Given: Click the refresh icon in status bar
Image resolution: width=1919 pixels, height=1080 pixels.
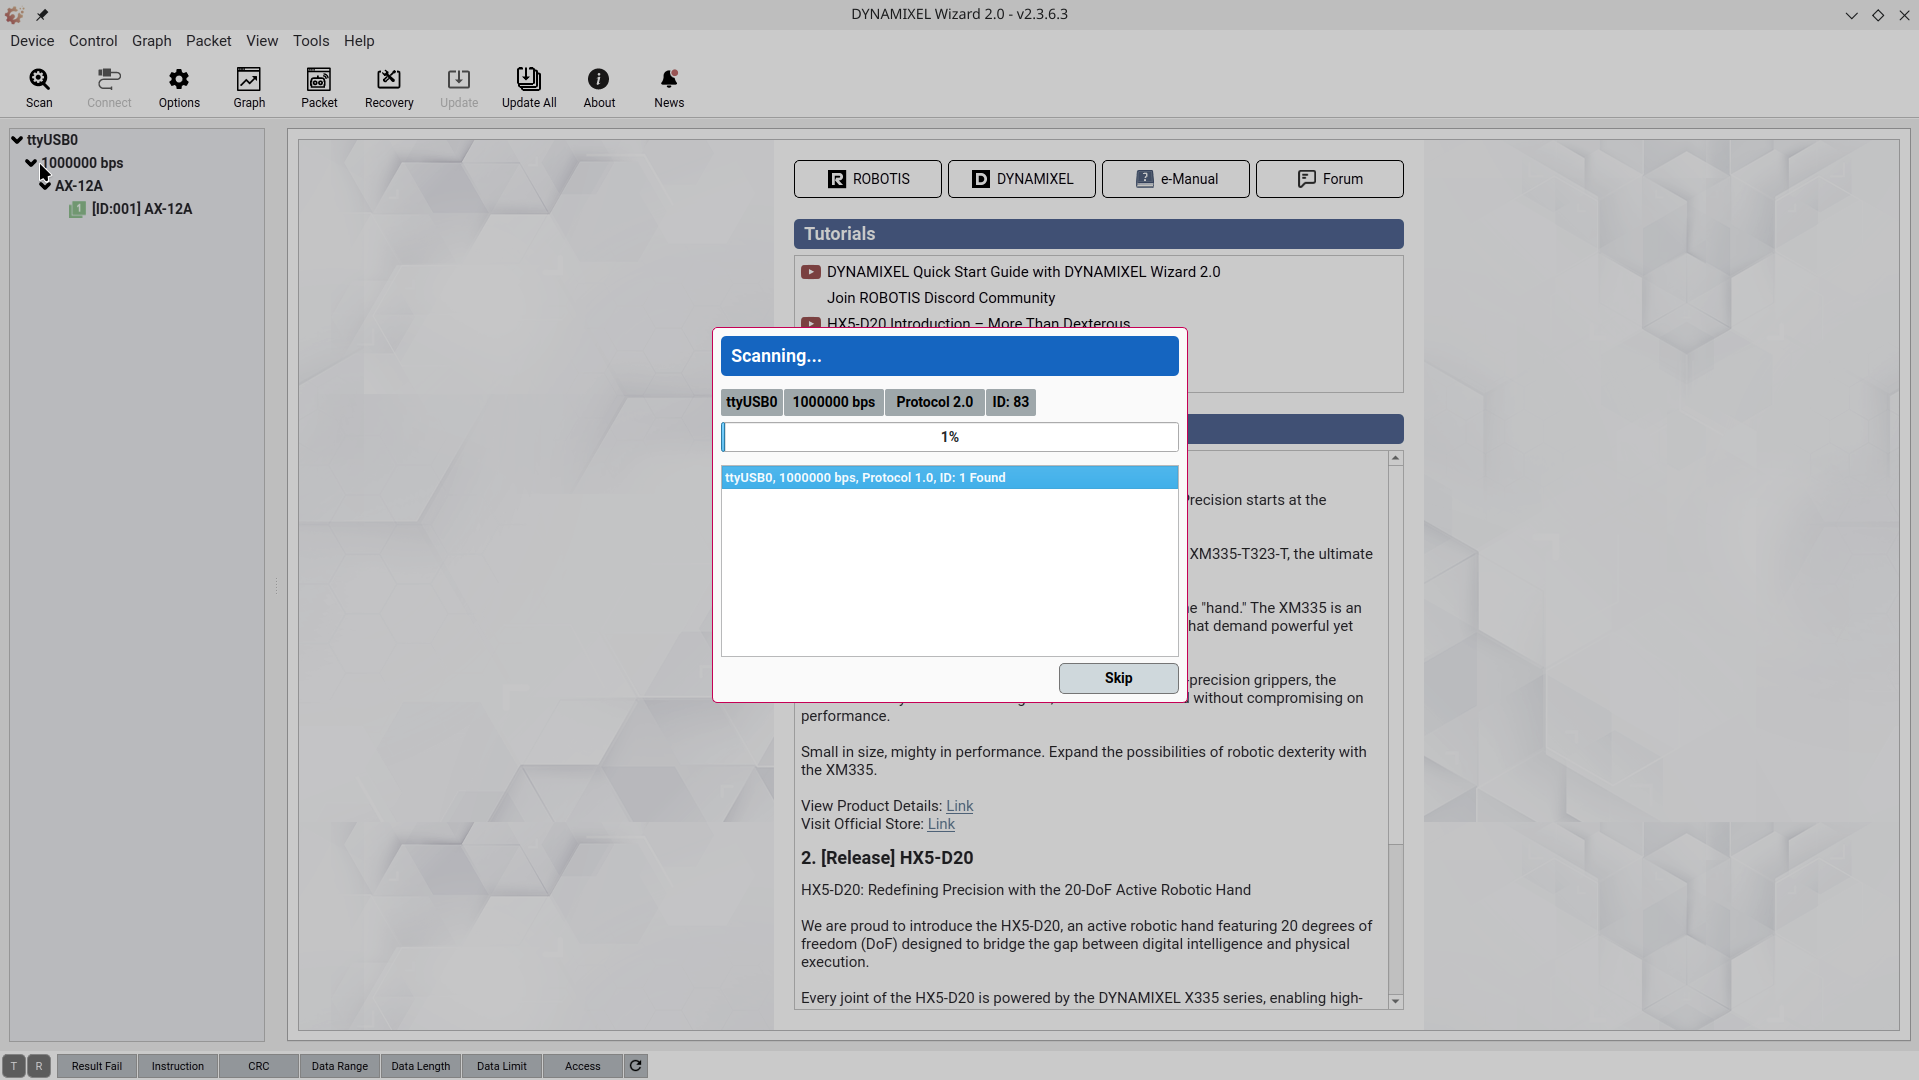Looking at the screenshot, I should pos(636,1066).
